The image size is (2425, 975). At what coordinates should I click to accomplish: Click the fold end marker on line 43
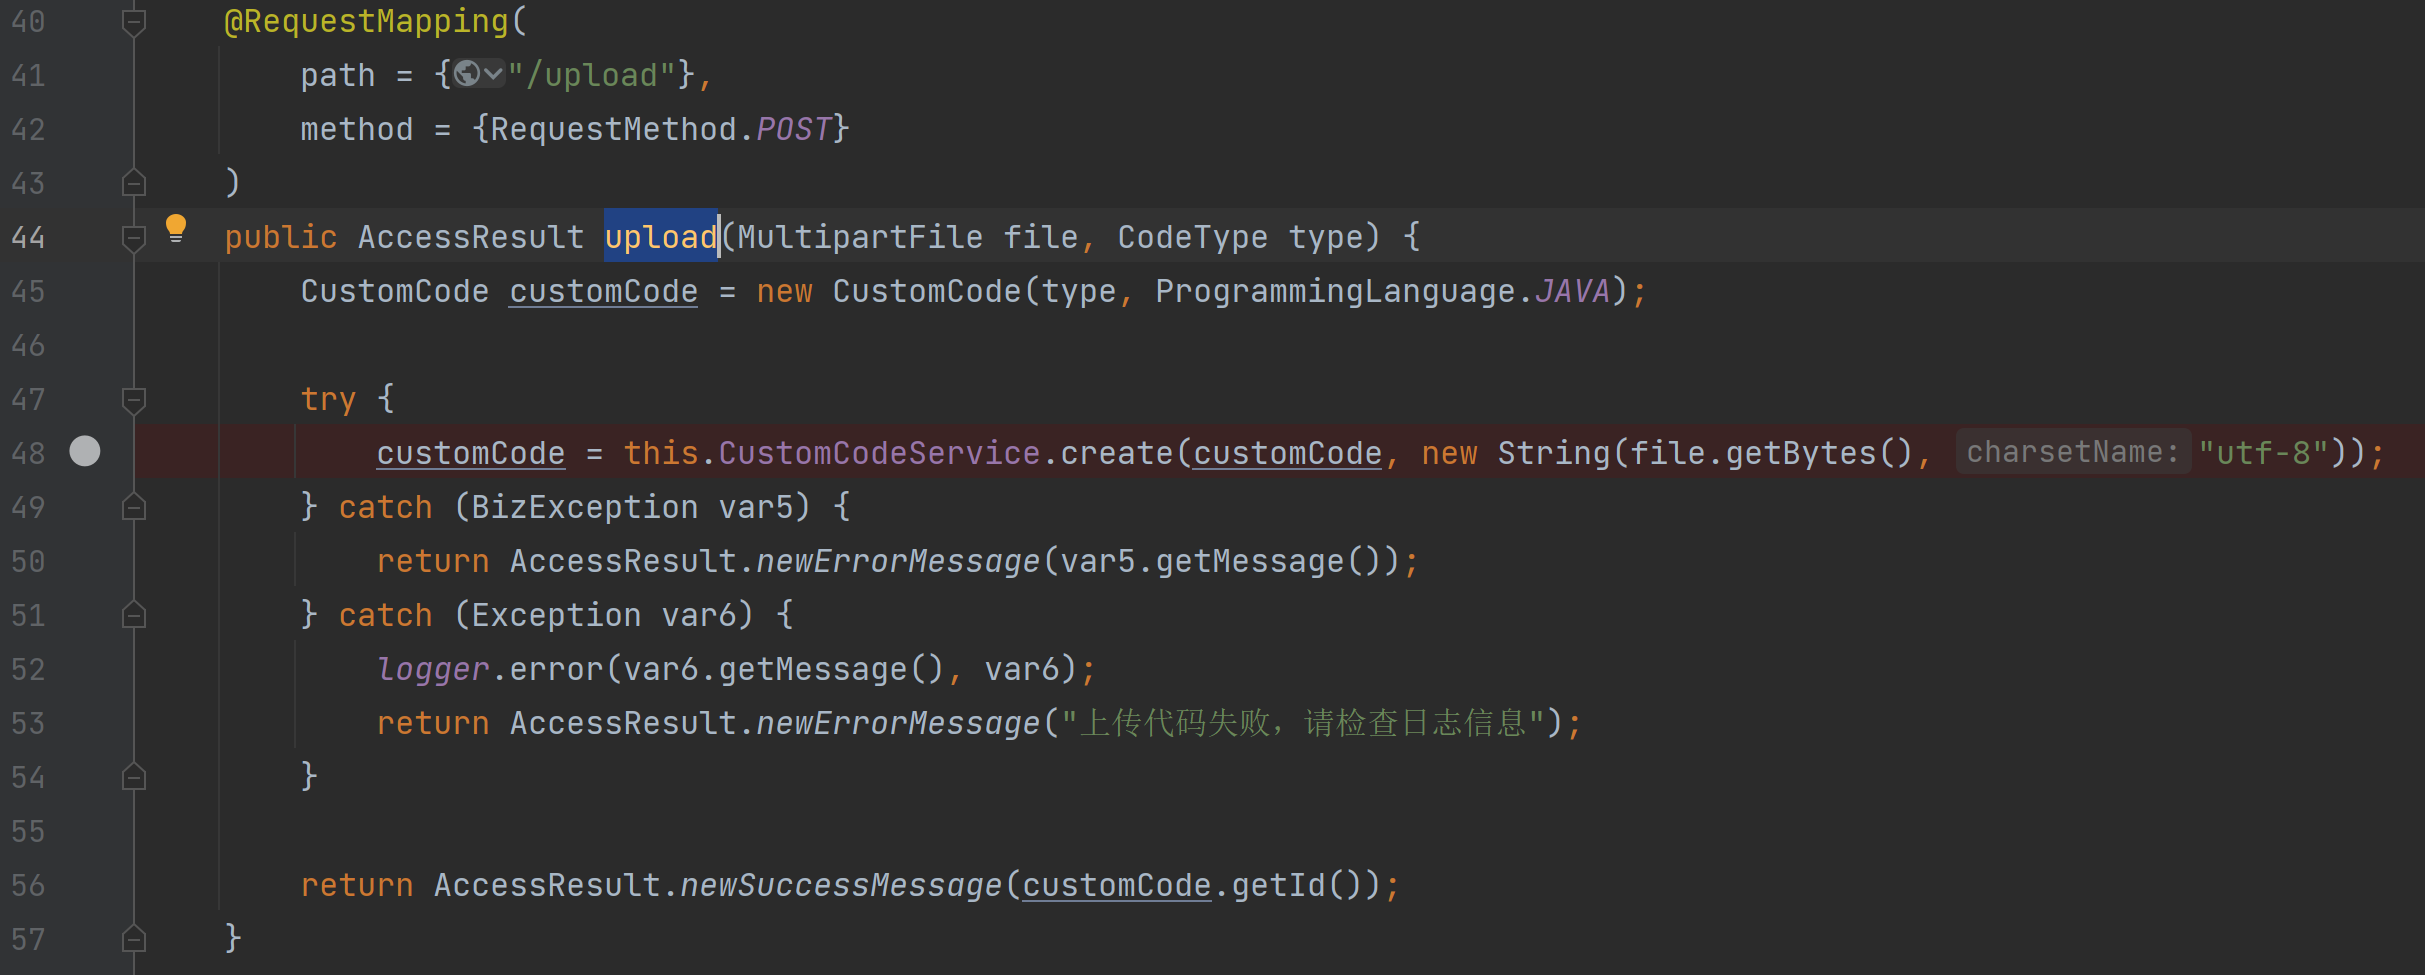[133, 183]
